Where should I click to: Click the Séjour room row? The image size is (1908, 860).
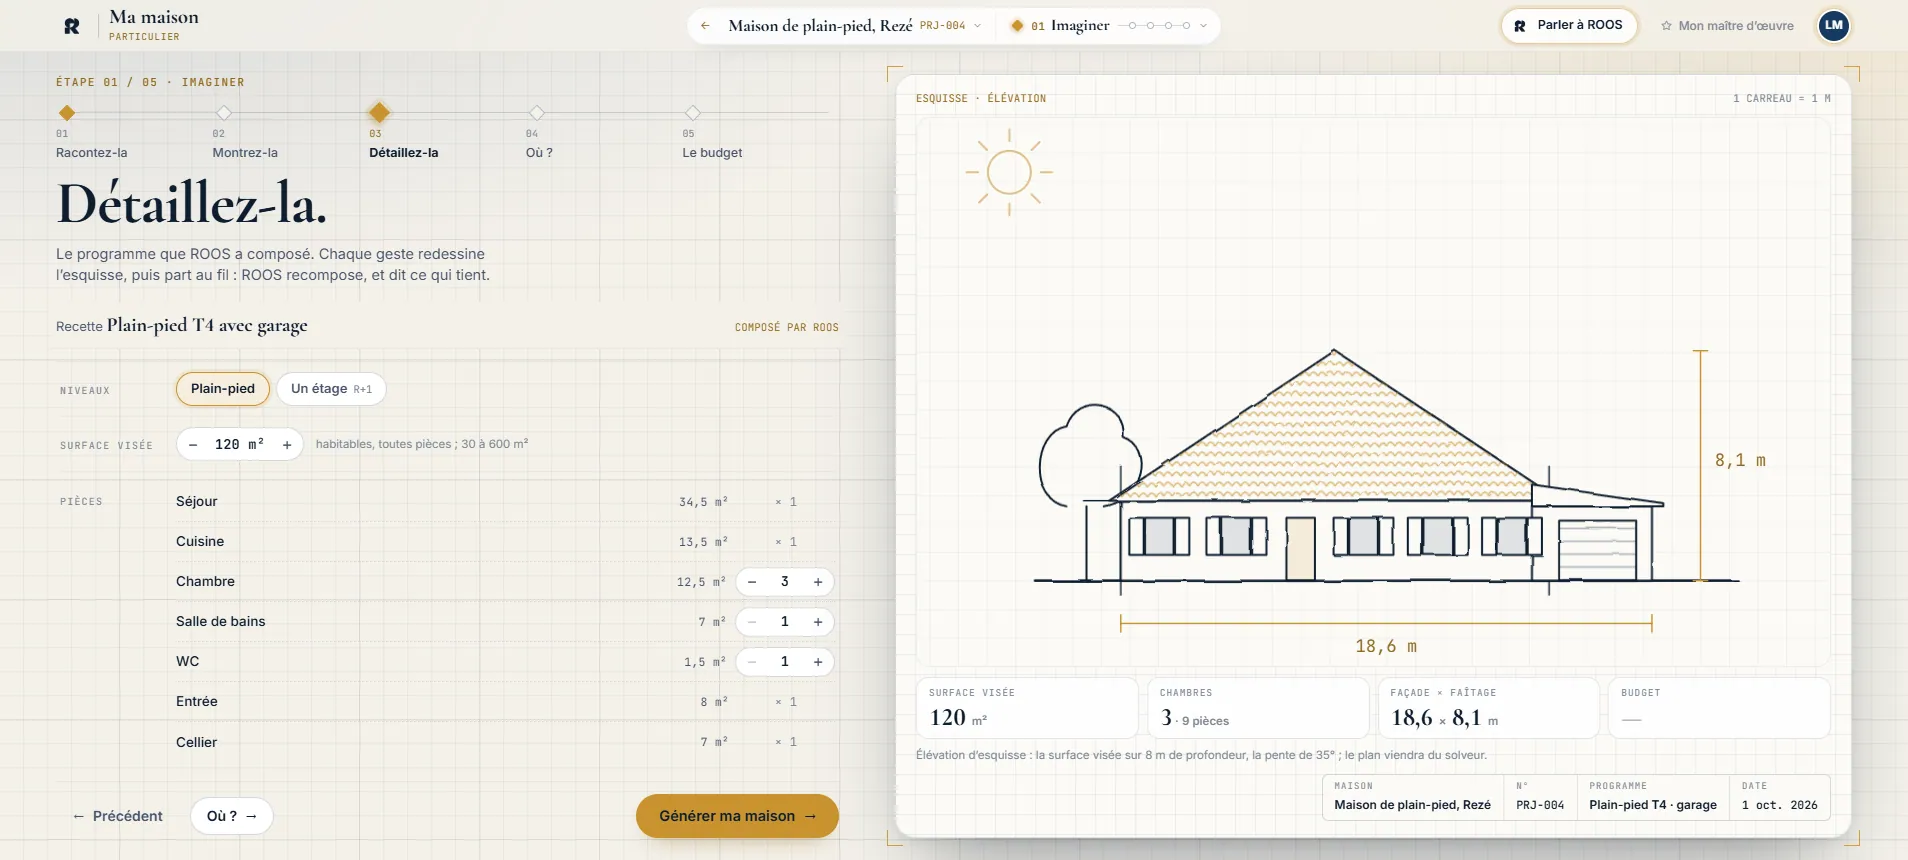pos(505,502)
